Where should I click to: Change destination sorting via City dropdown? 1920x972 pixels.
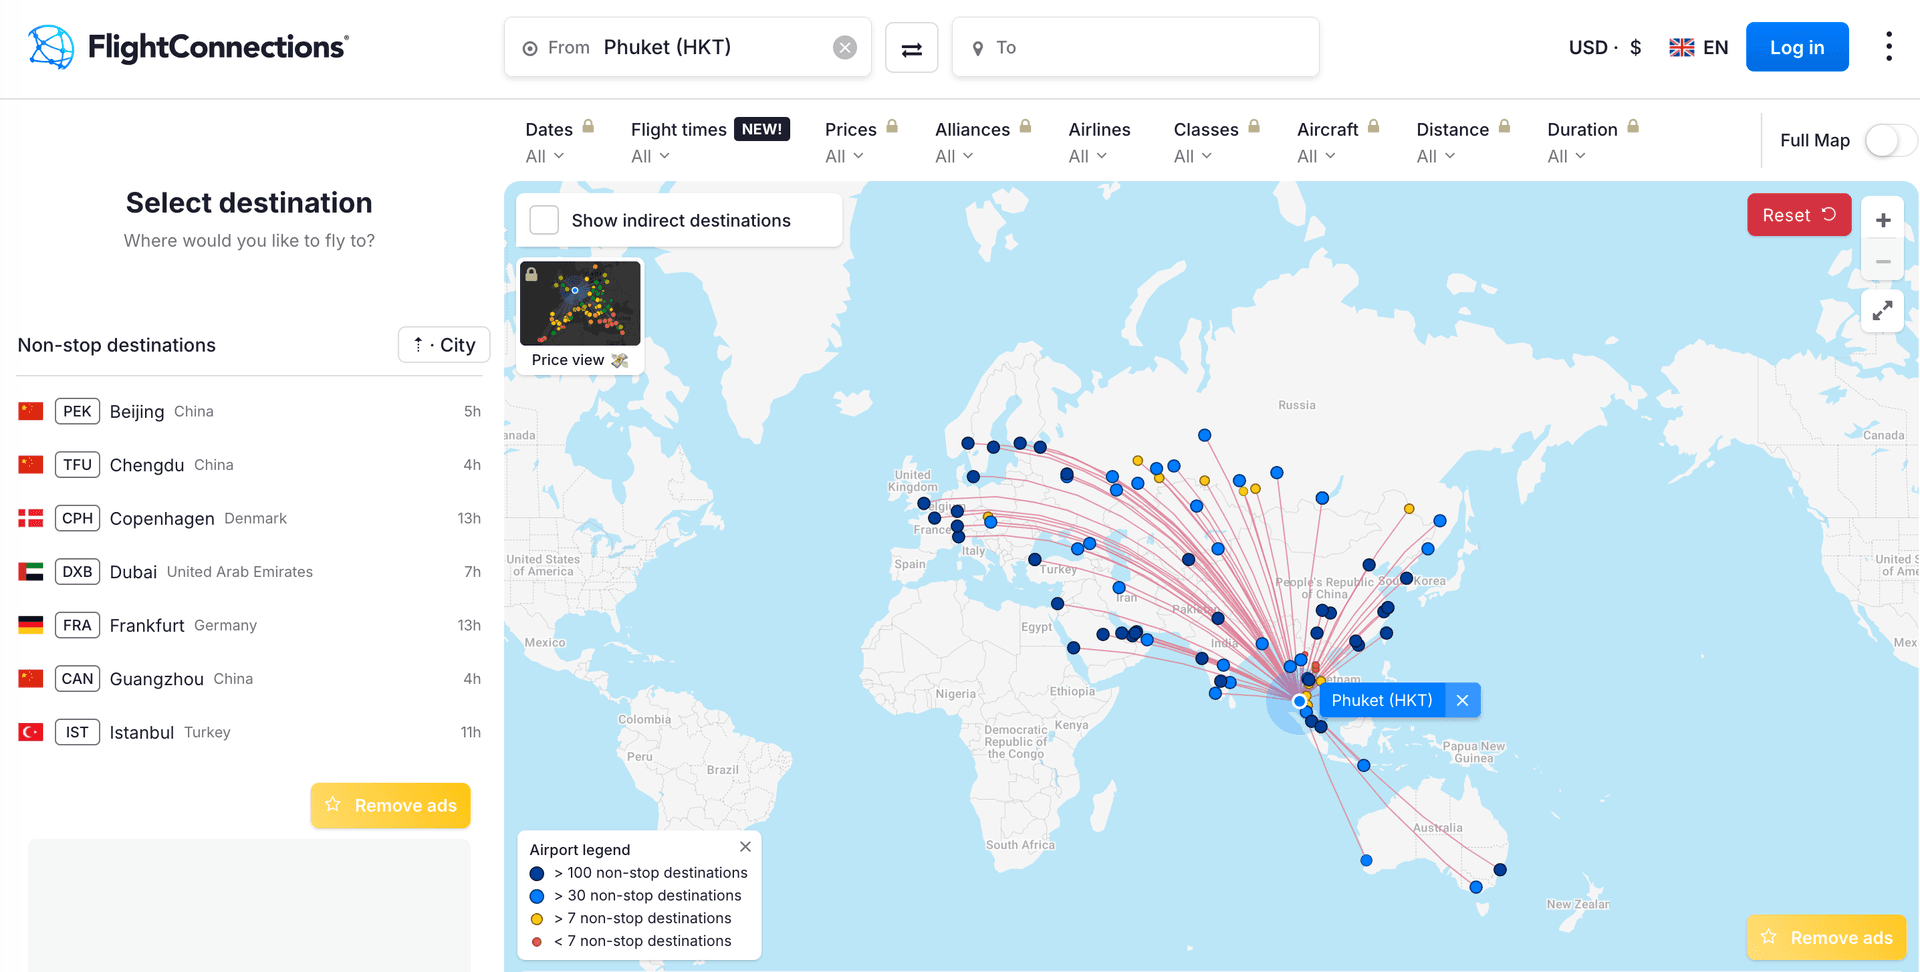[444, 344]
